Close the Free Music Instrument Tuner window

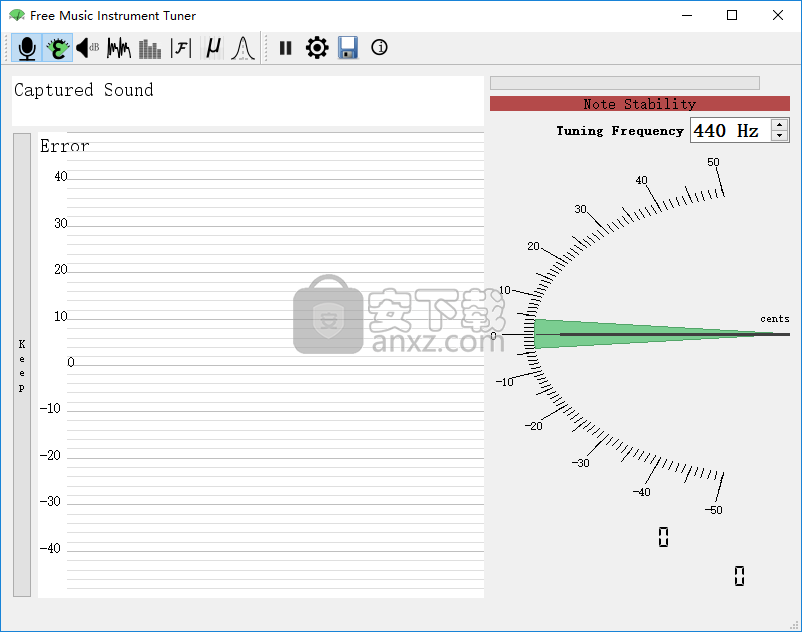777,15
